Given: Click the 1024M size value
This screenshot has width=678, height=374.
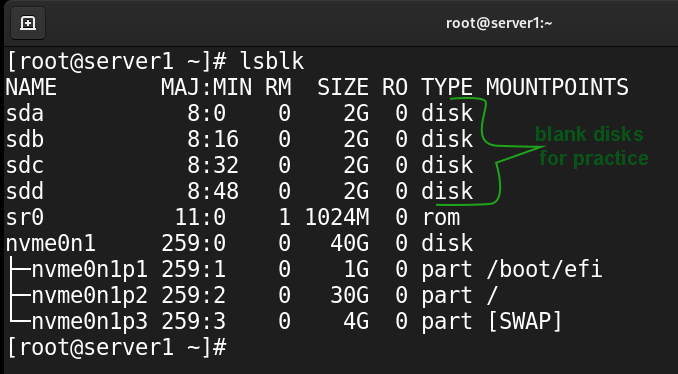Looking at the screenshot, I should [x=337, y=217].
